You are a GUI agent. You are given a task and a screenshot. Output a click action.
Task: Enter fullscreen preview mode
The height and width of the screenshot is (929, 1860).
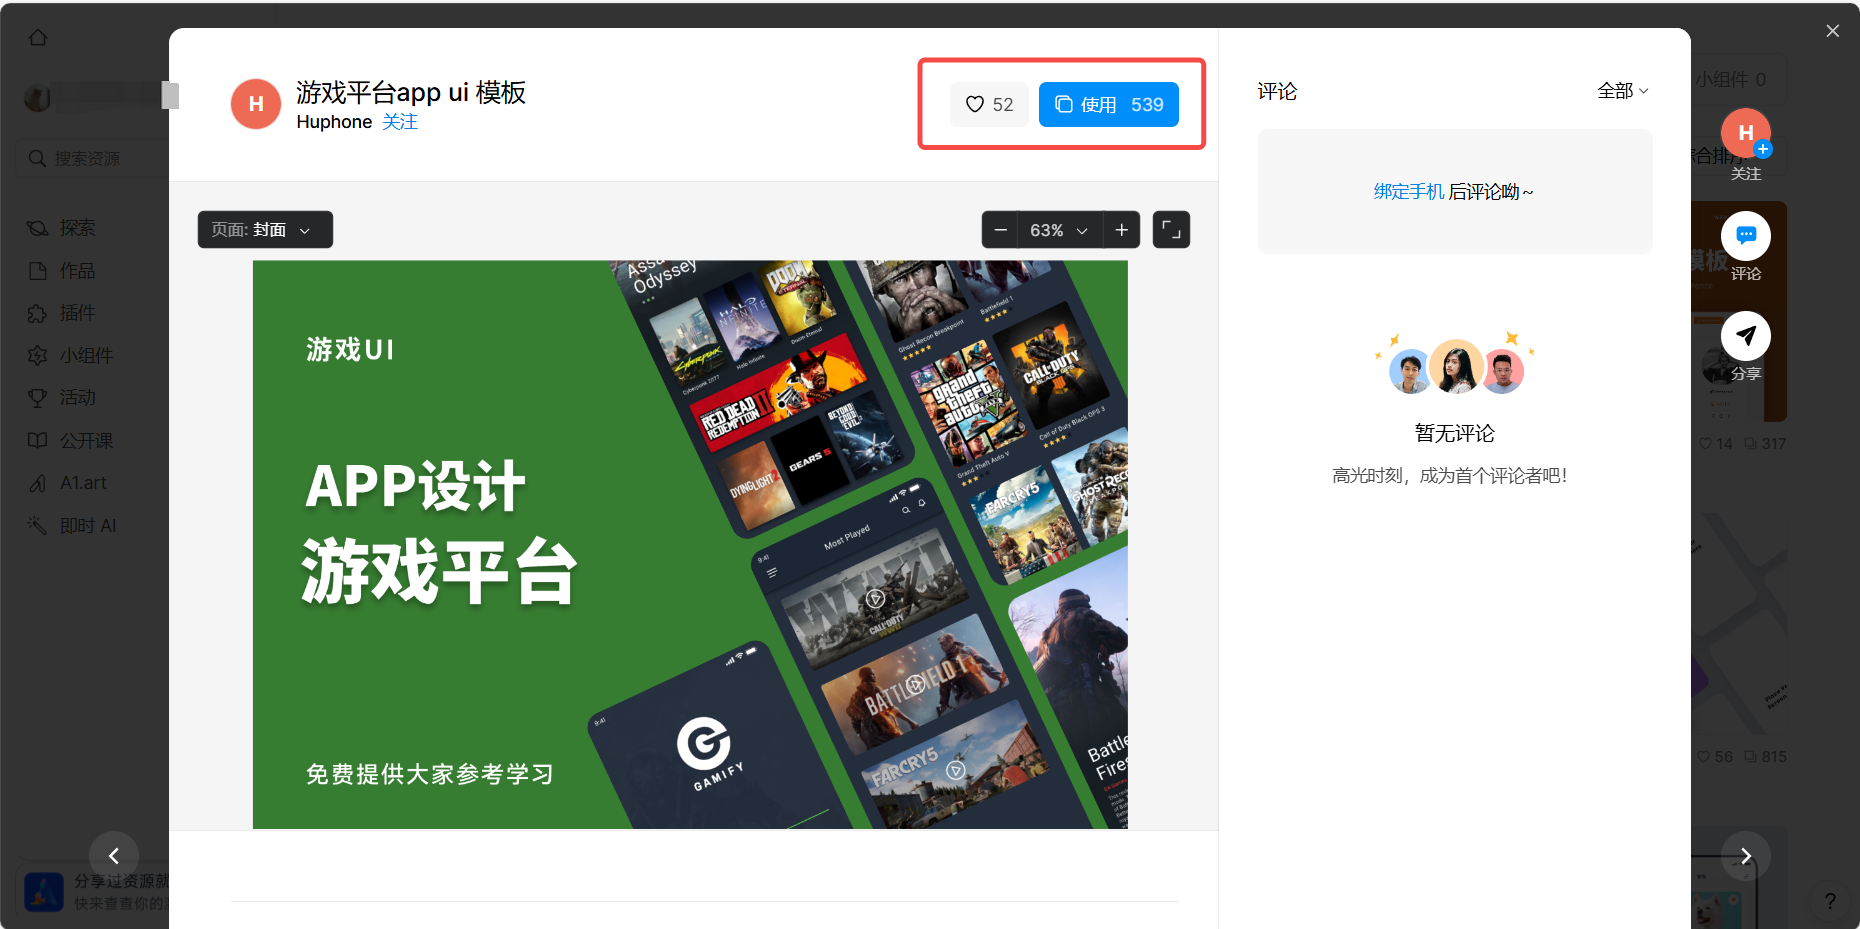point(1171,230)
